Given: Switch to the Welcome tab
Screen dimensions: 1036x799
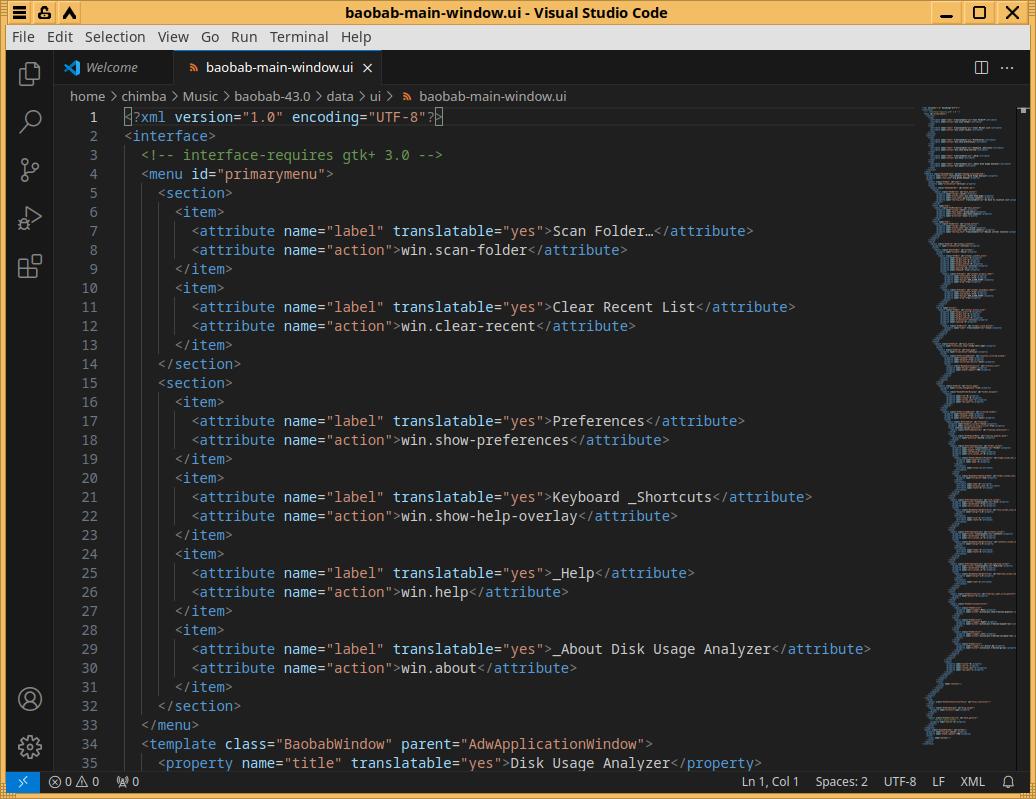Looking at the screenshot, I should click(111, 68).
